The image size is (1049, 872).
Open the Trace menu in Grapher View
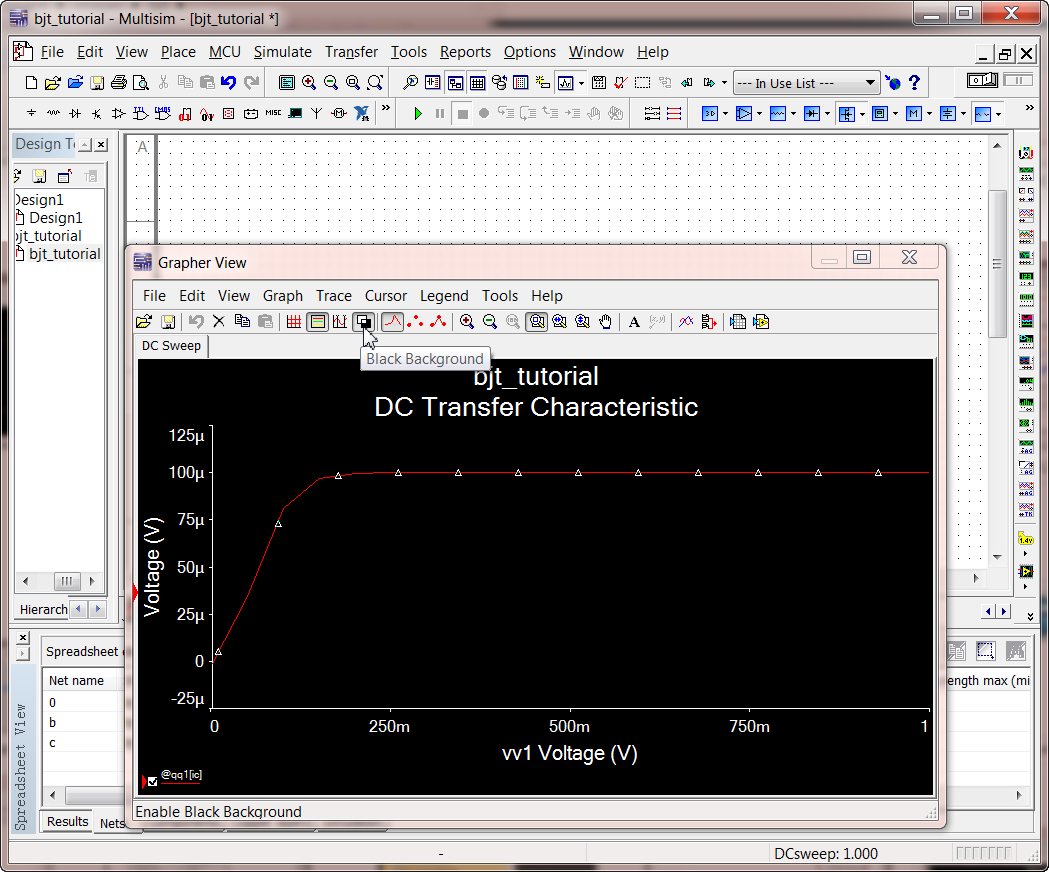pyautogui.click(x=334, y=296)
